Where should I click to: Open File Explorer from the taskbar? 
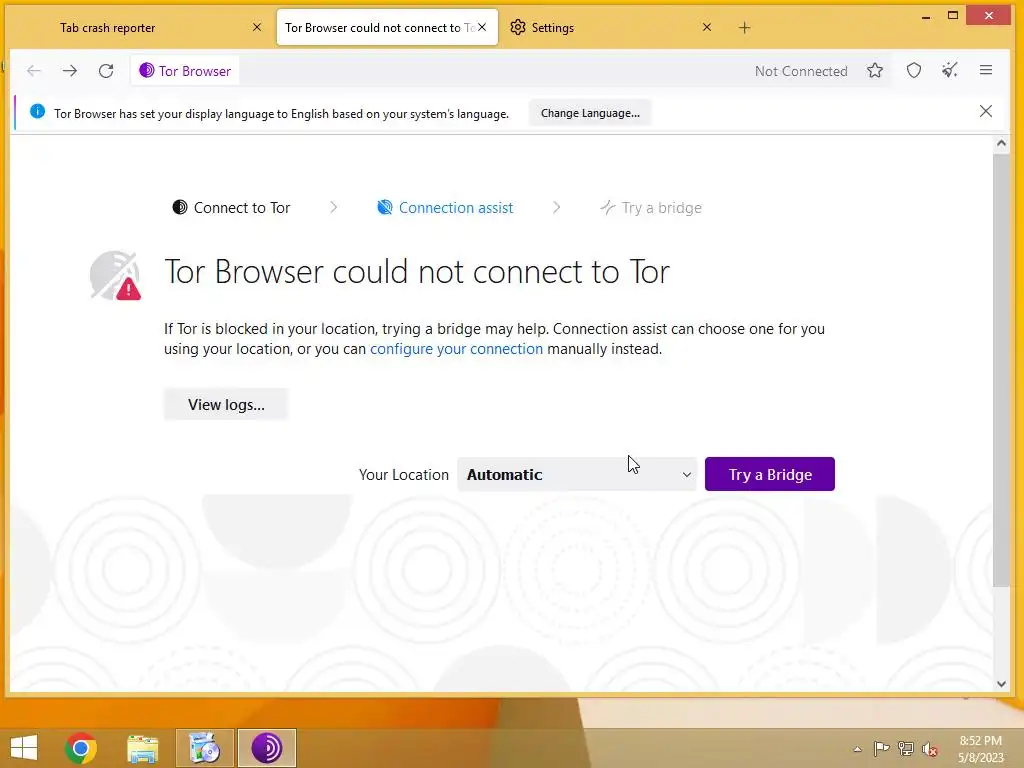142,748
